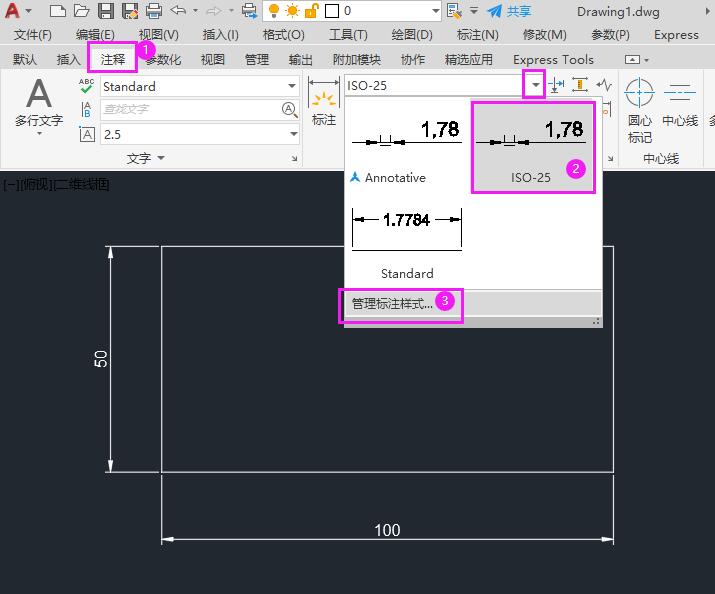Click the icon right of the layer dropdown
Viewport: 715px width, 594px height.
pyautogui.click(x=454, y=10)
